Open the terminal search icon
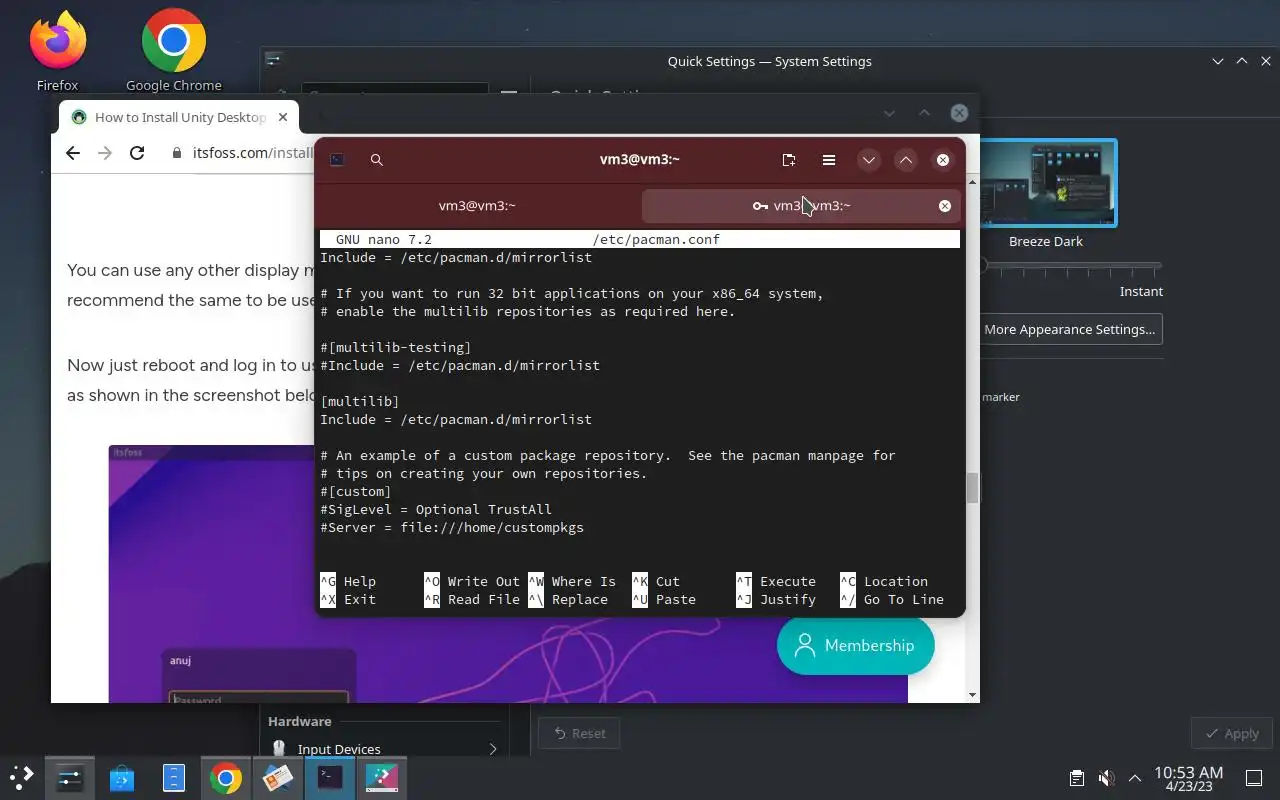This screenshot has width=1280, height=800. (376, 160)
